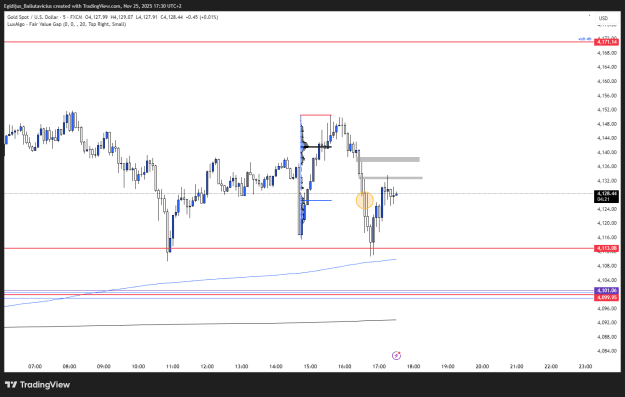Click the 11:00 time axis label
The height and width of the screenshot is (397, 625).
(x=173, y=366)
